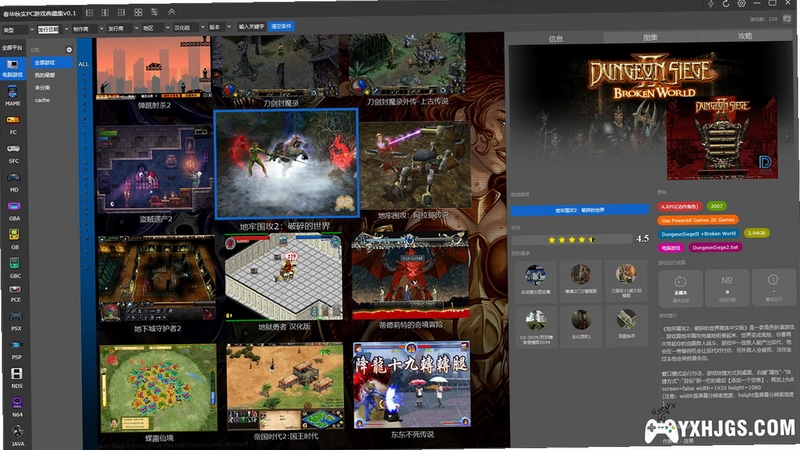The height and width of the screenshot is (450, 800).
Task: Select the PSX platform icon
Action: tap(16, 317)
